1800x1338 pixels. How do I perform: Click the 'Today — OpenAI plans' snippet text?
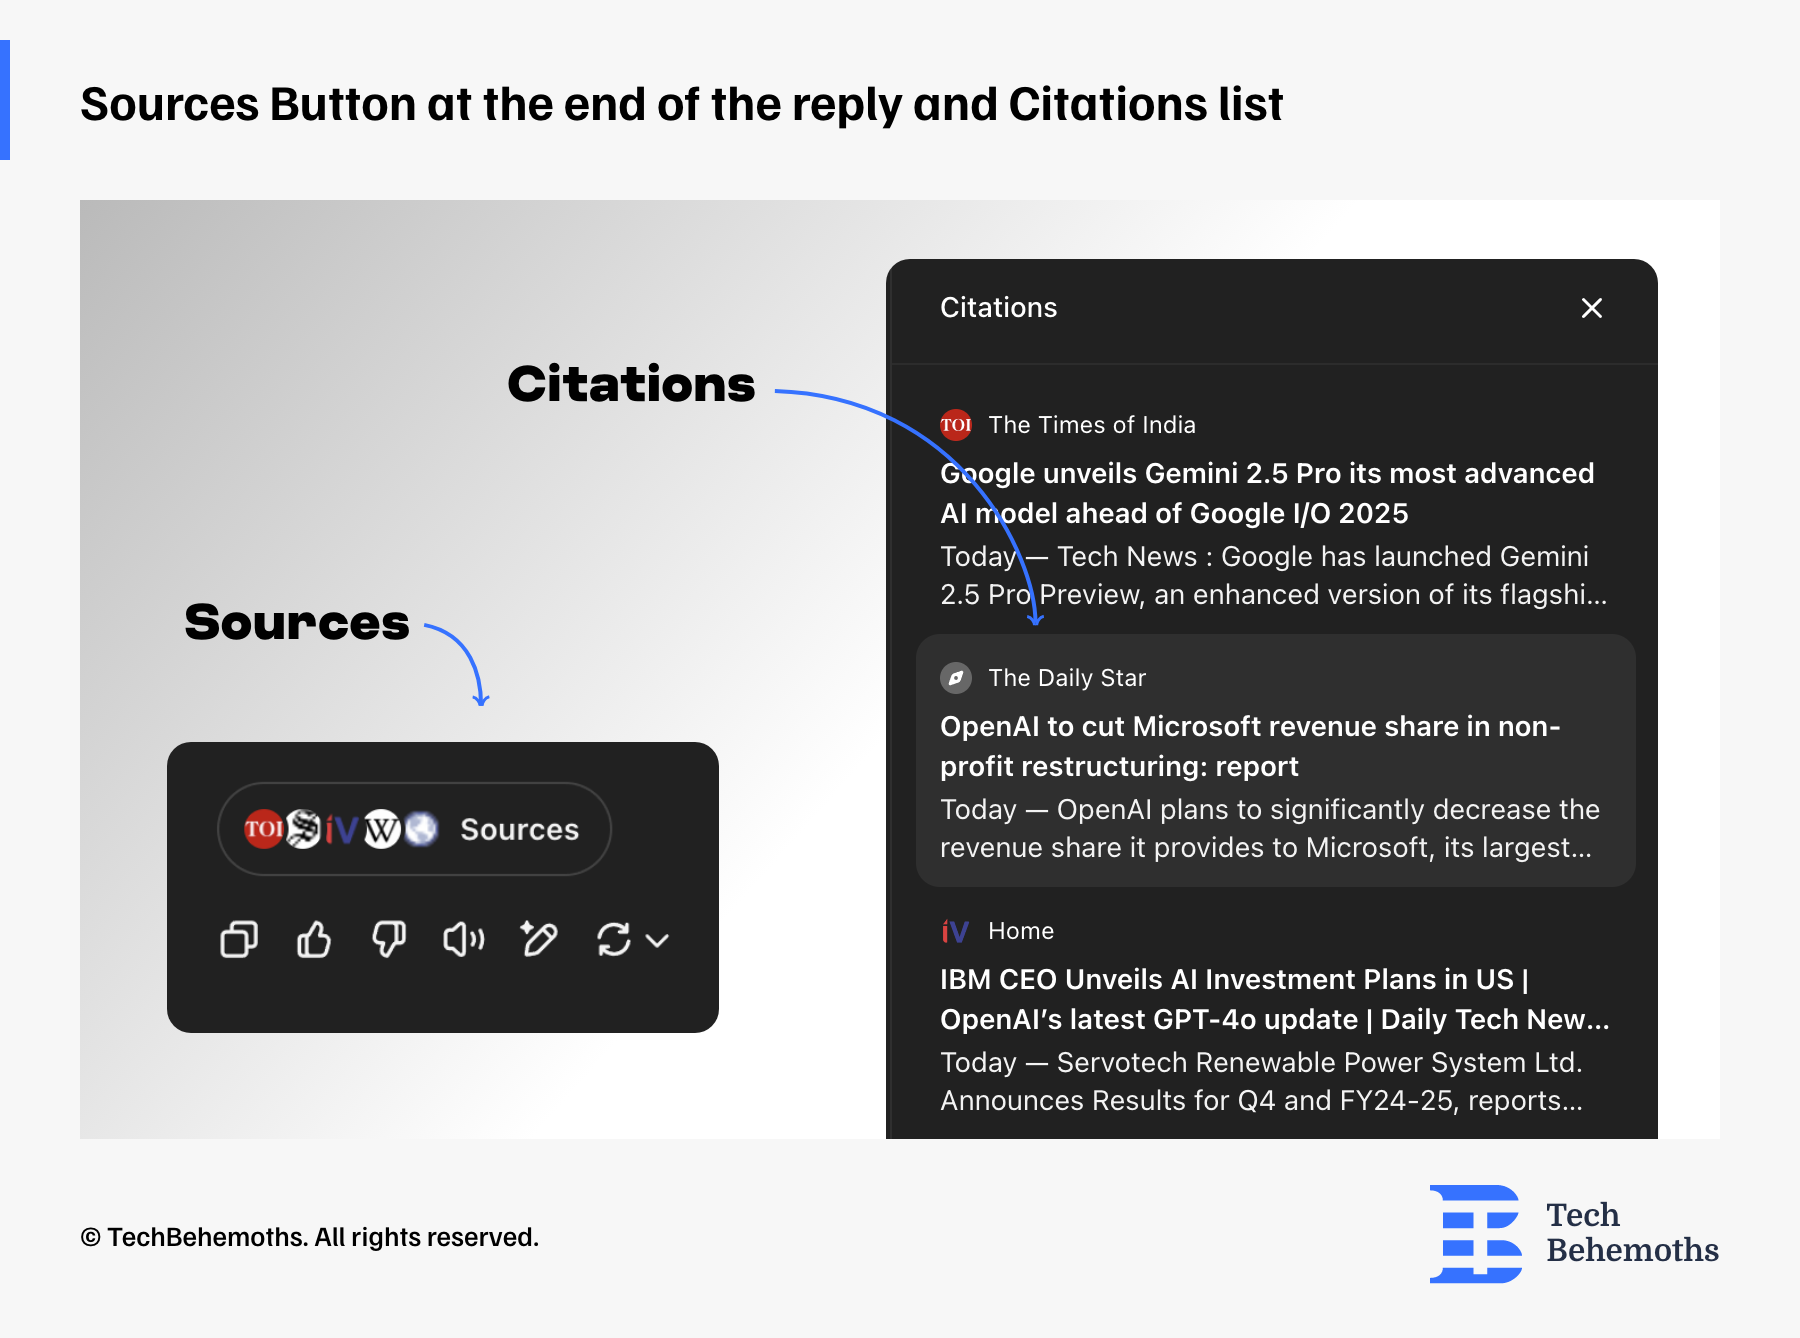(1270, 828)
